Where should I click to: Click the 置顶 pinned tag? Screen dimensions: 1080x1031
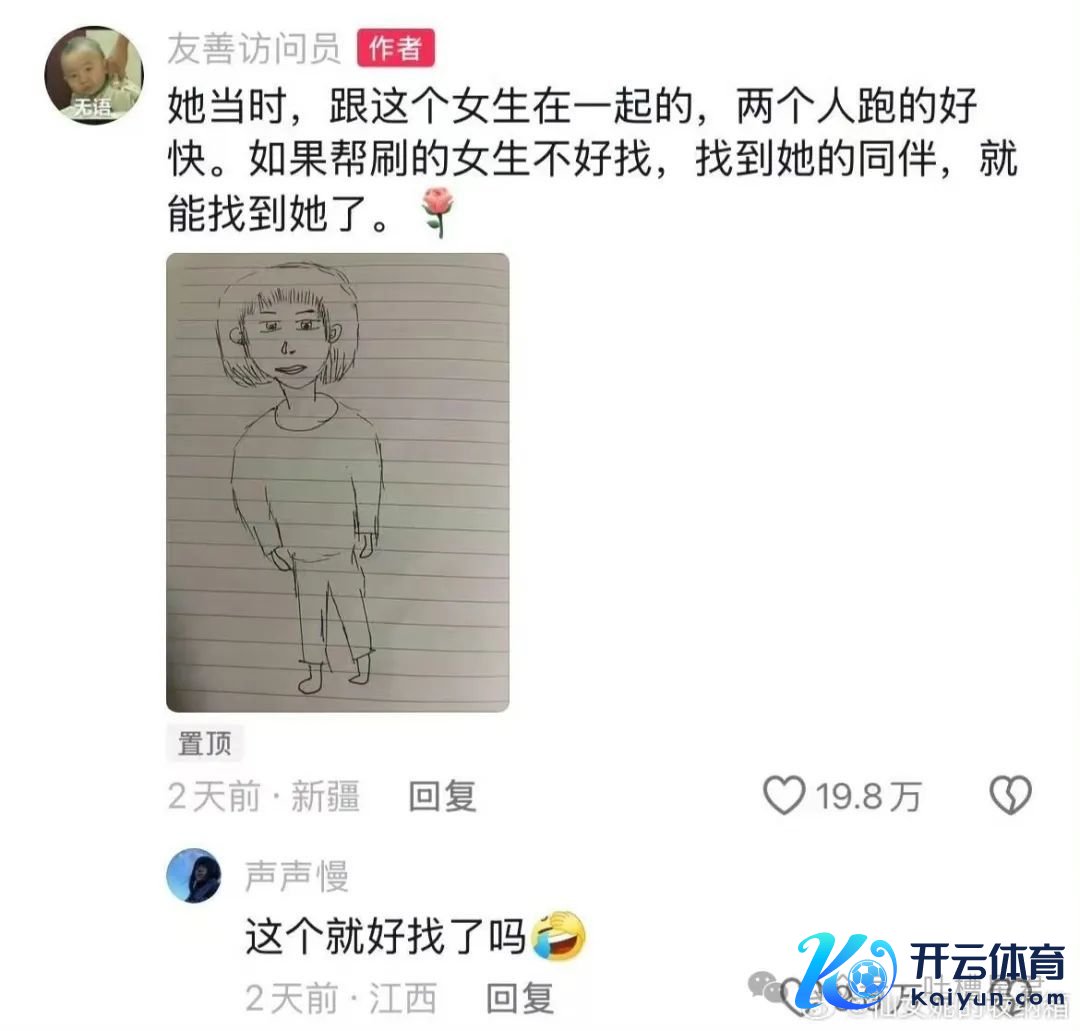[x=205, y=743]
